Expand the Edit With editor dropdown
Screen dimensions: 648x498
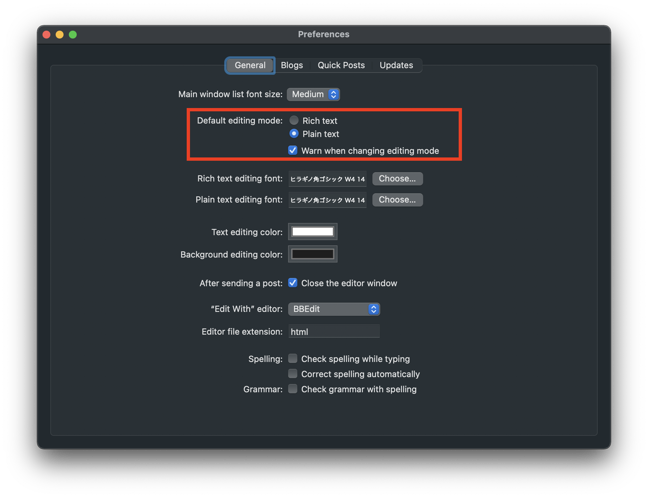click(334, 309)
